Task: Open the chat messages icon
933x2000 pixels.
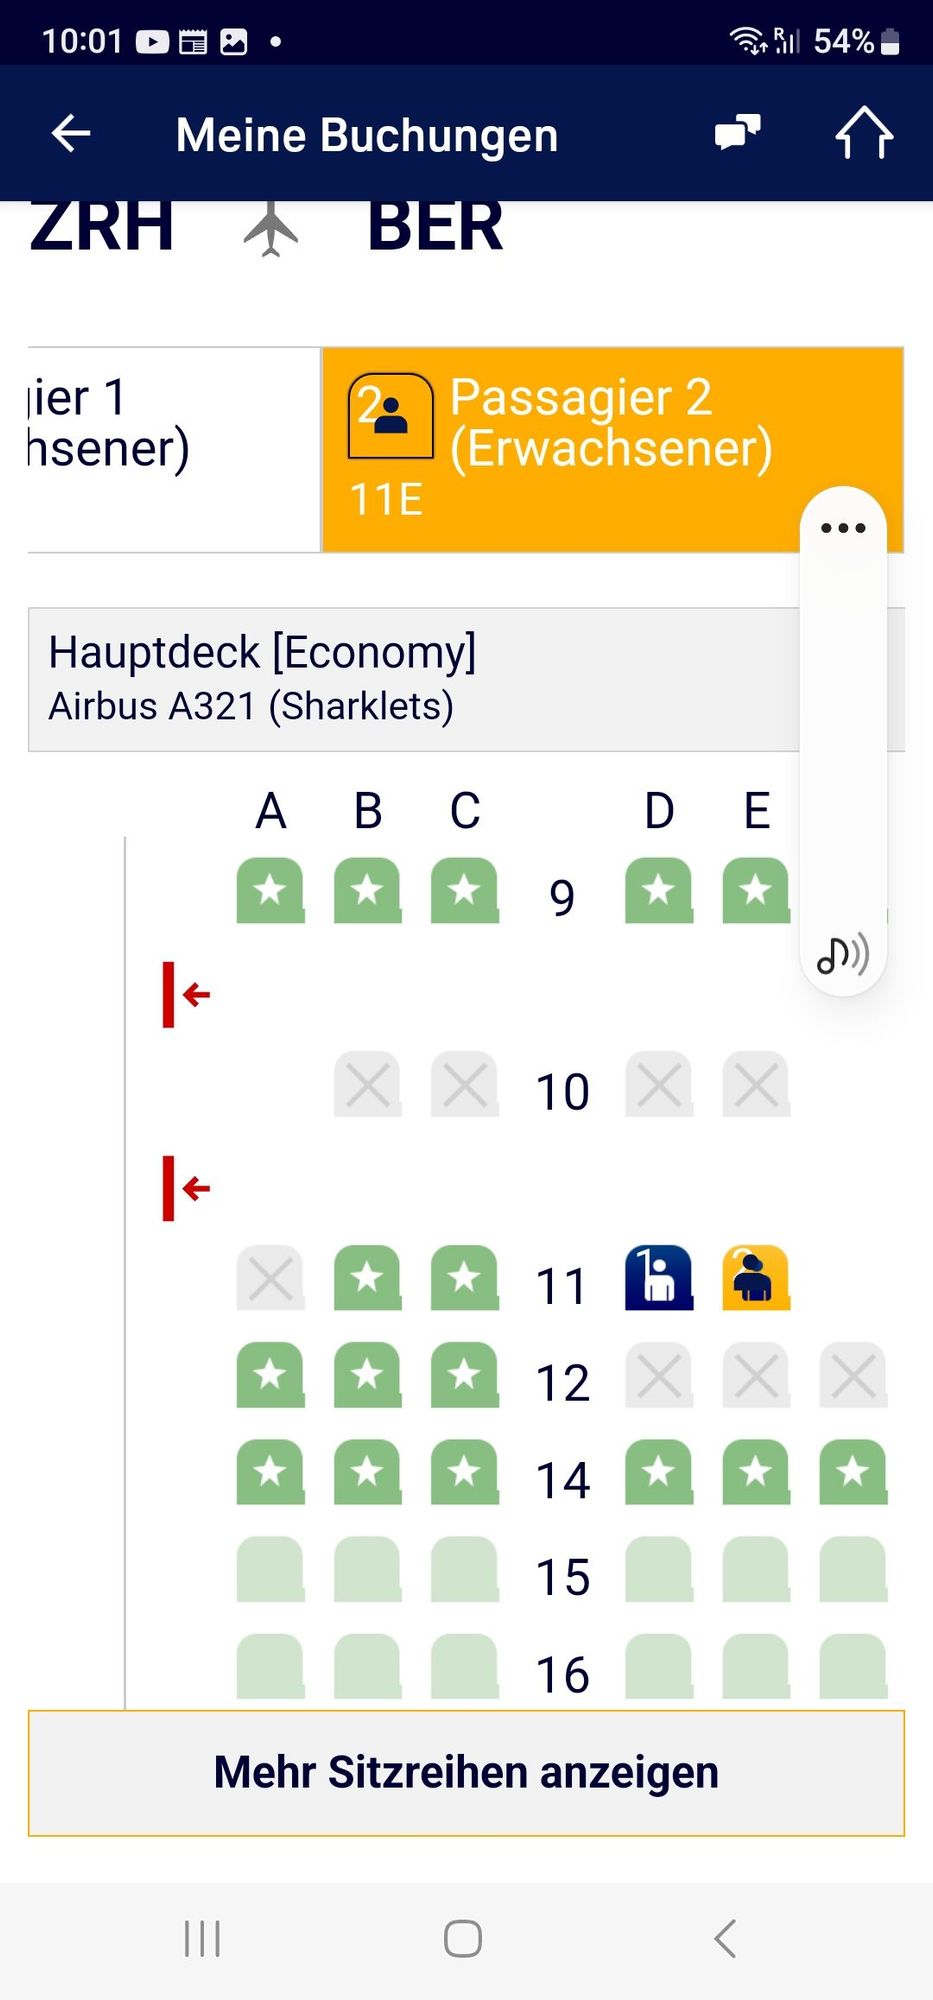Action: (738, 133)
